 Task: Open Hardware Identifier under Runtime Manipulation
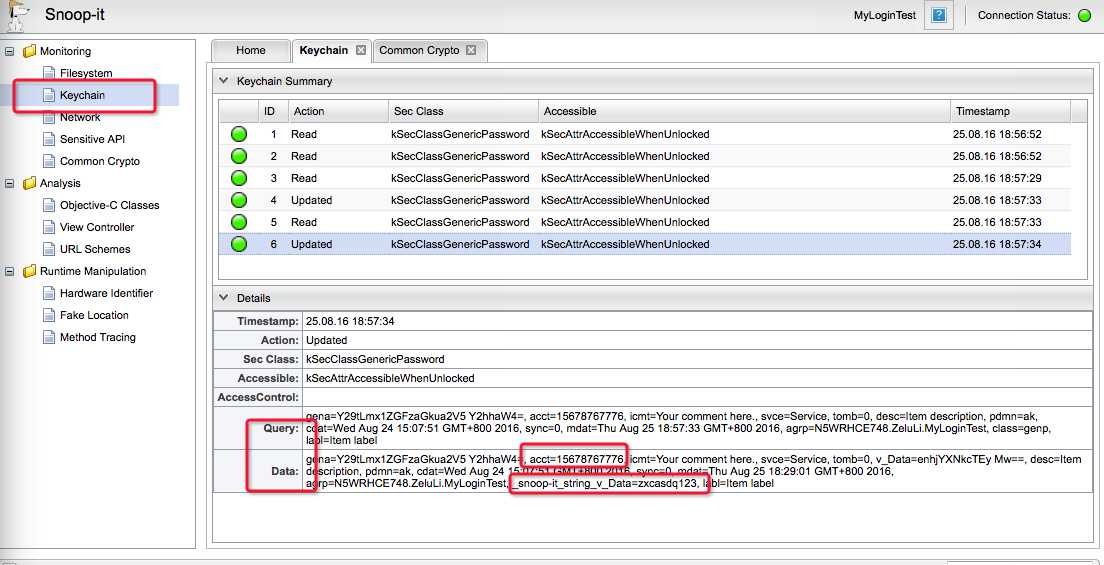pos(106,294)
